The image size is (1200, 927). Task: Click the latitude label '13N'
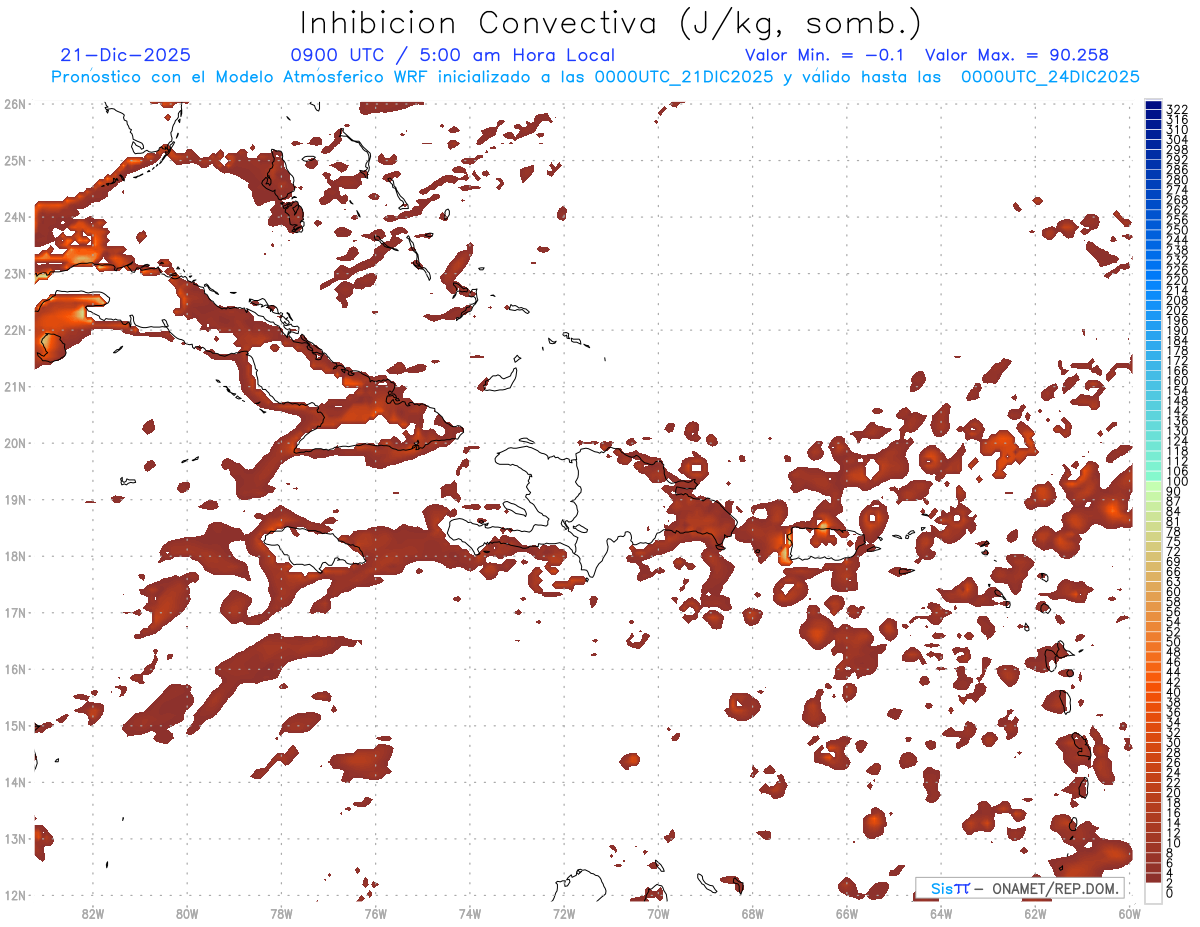point(15,838)
